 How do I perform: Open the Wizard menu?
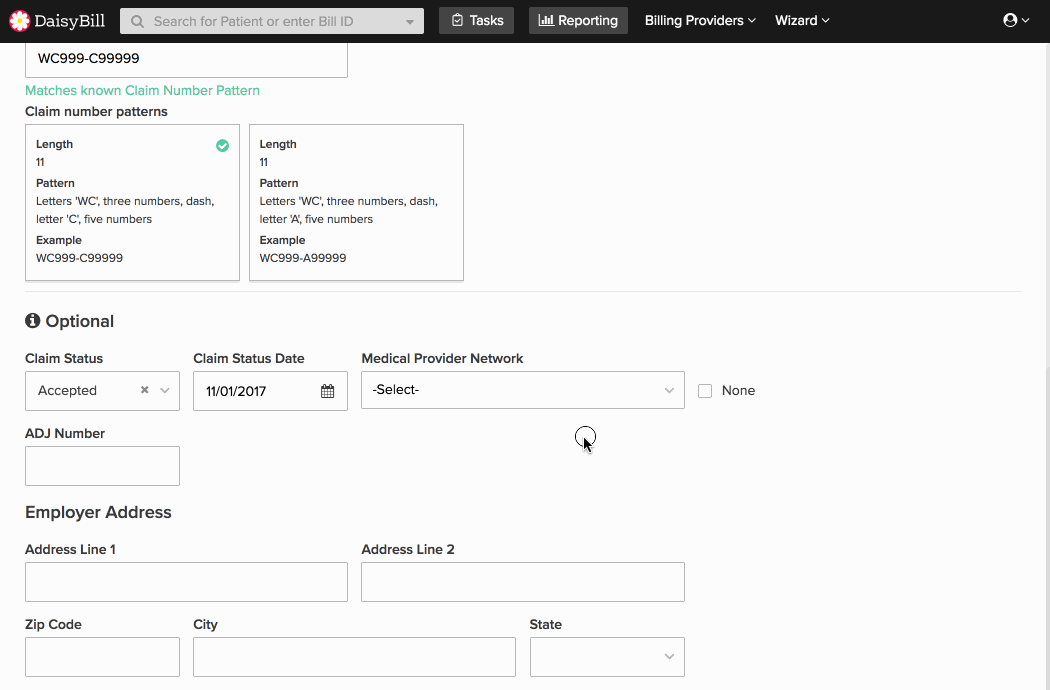[802, 20]
